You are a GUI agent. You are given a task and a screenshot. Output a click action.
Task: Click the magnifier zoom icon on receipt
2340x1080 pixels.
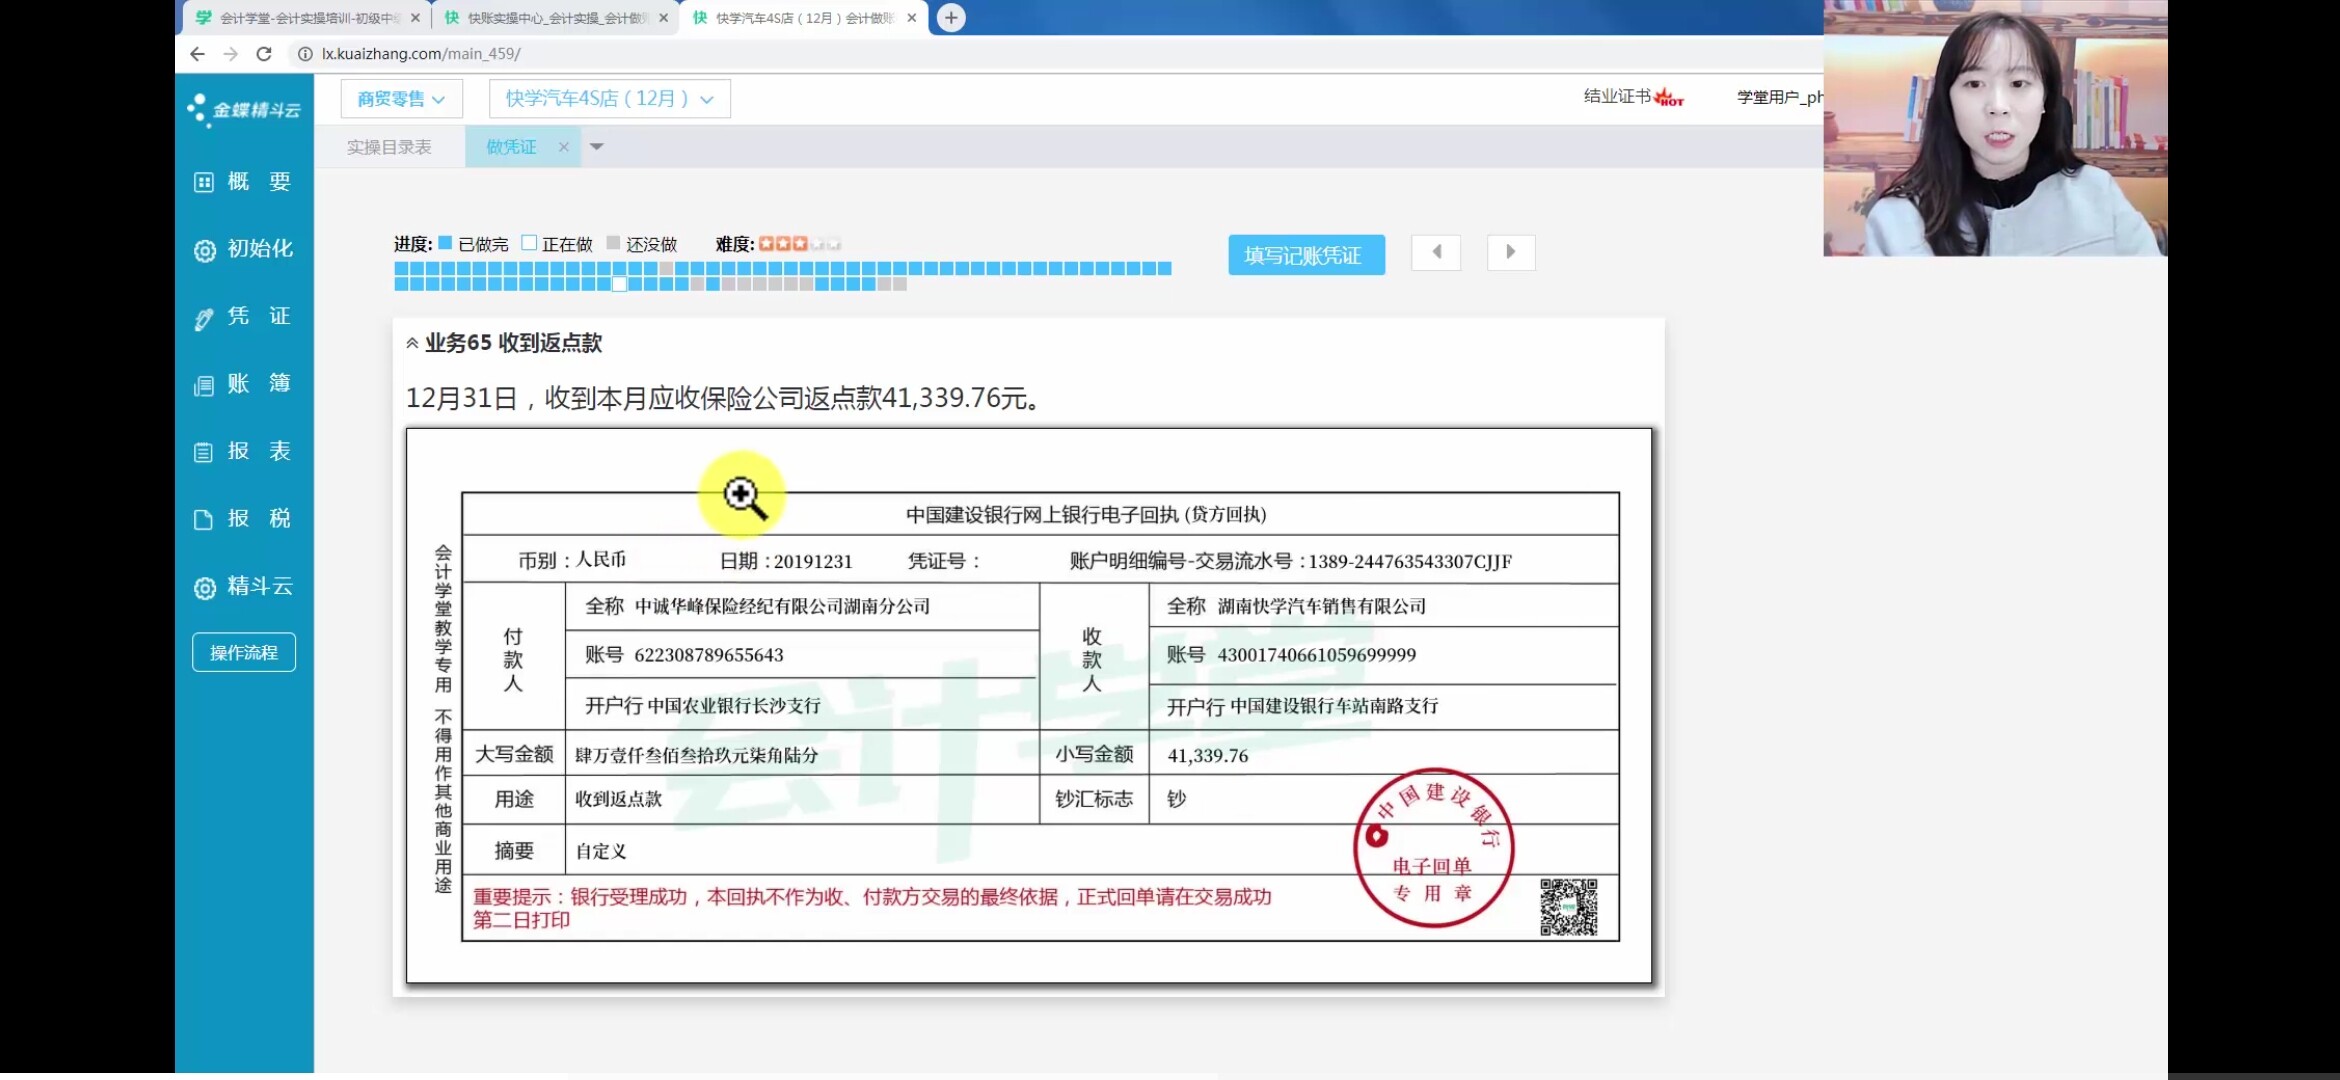pos(743,496)
